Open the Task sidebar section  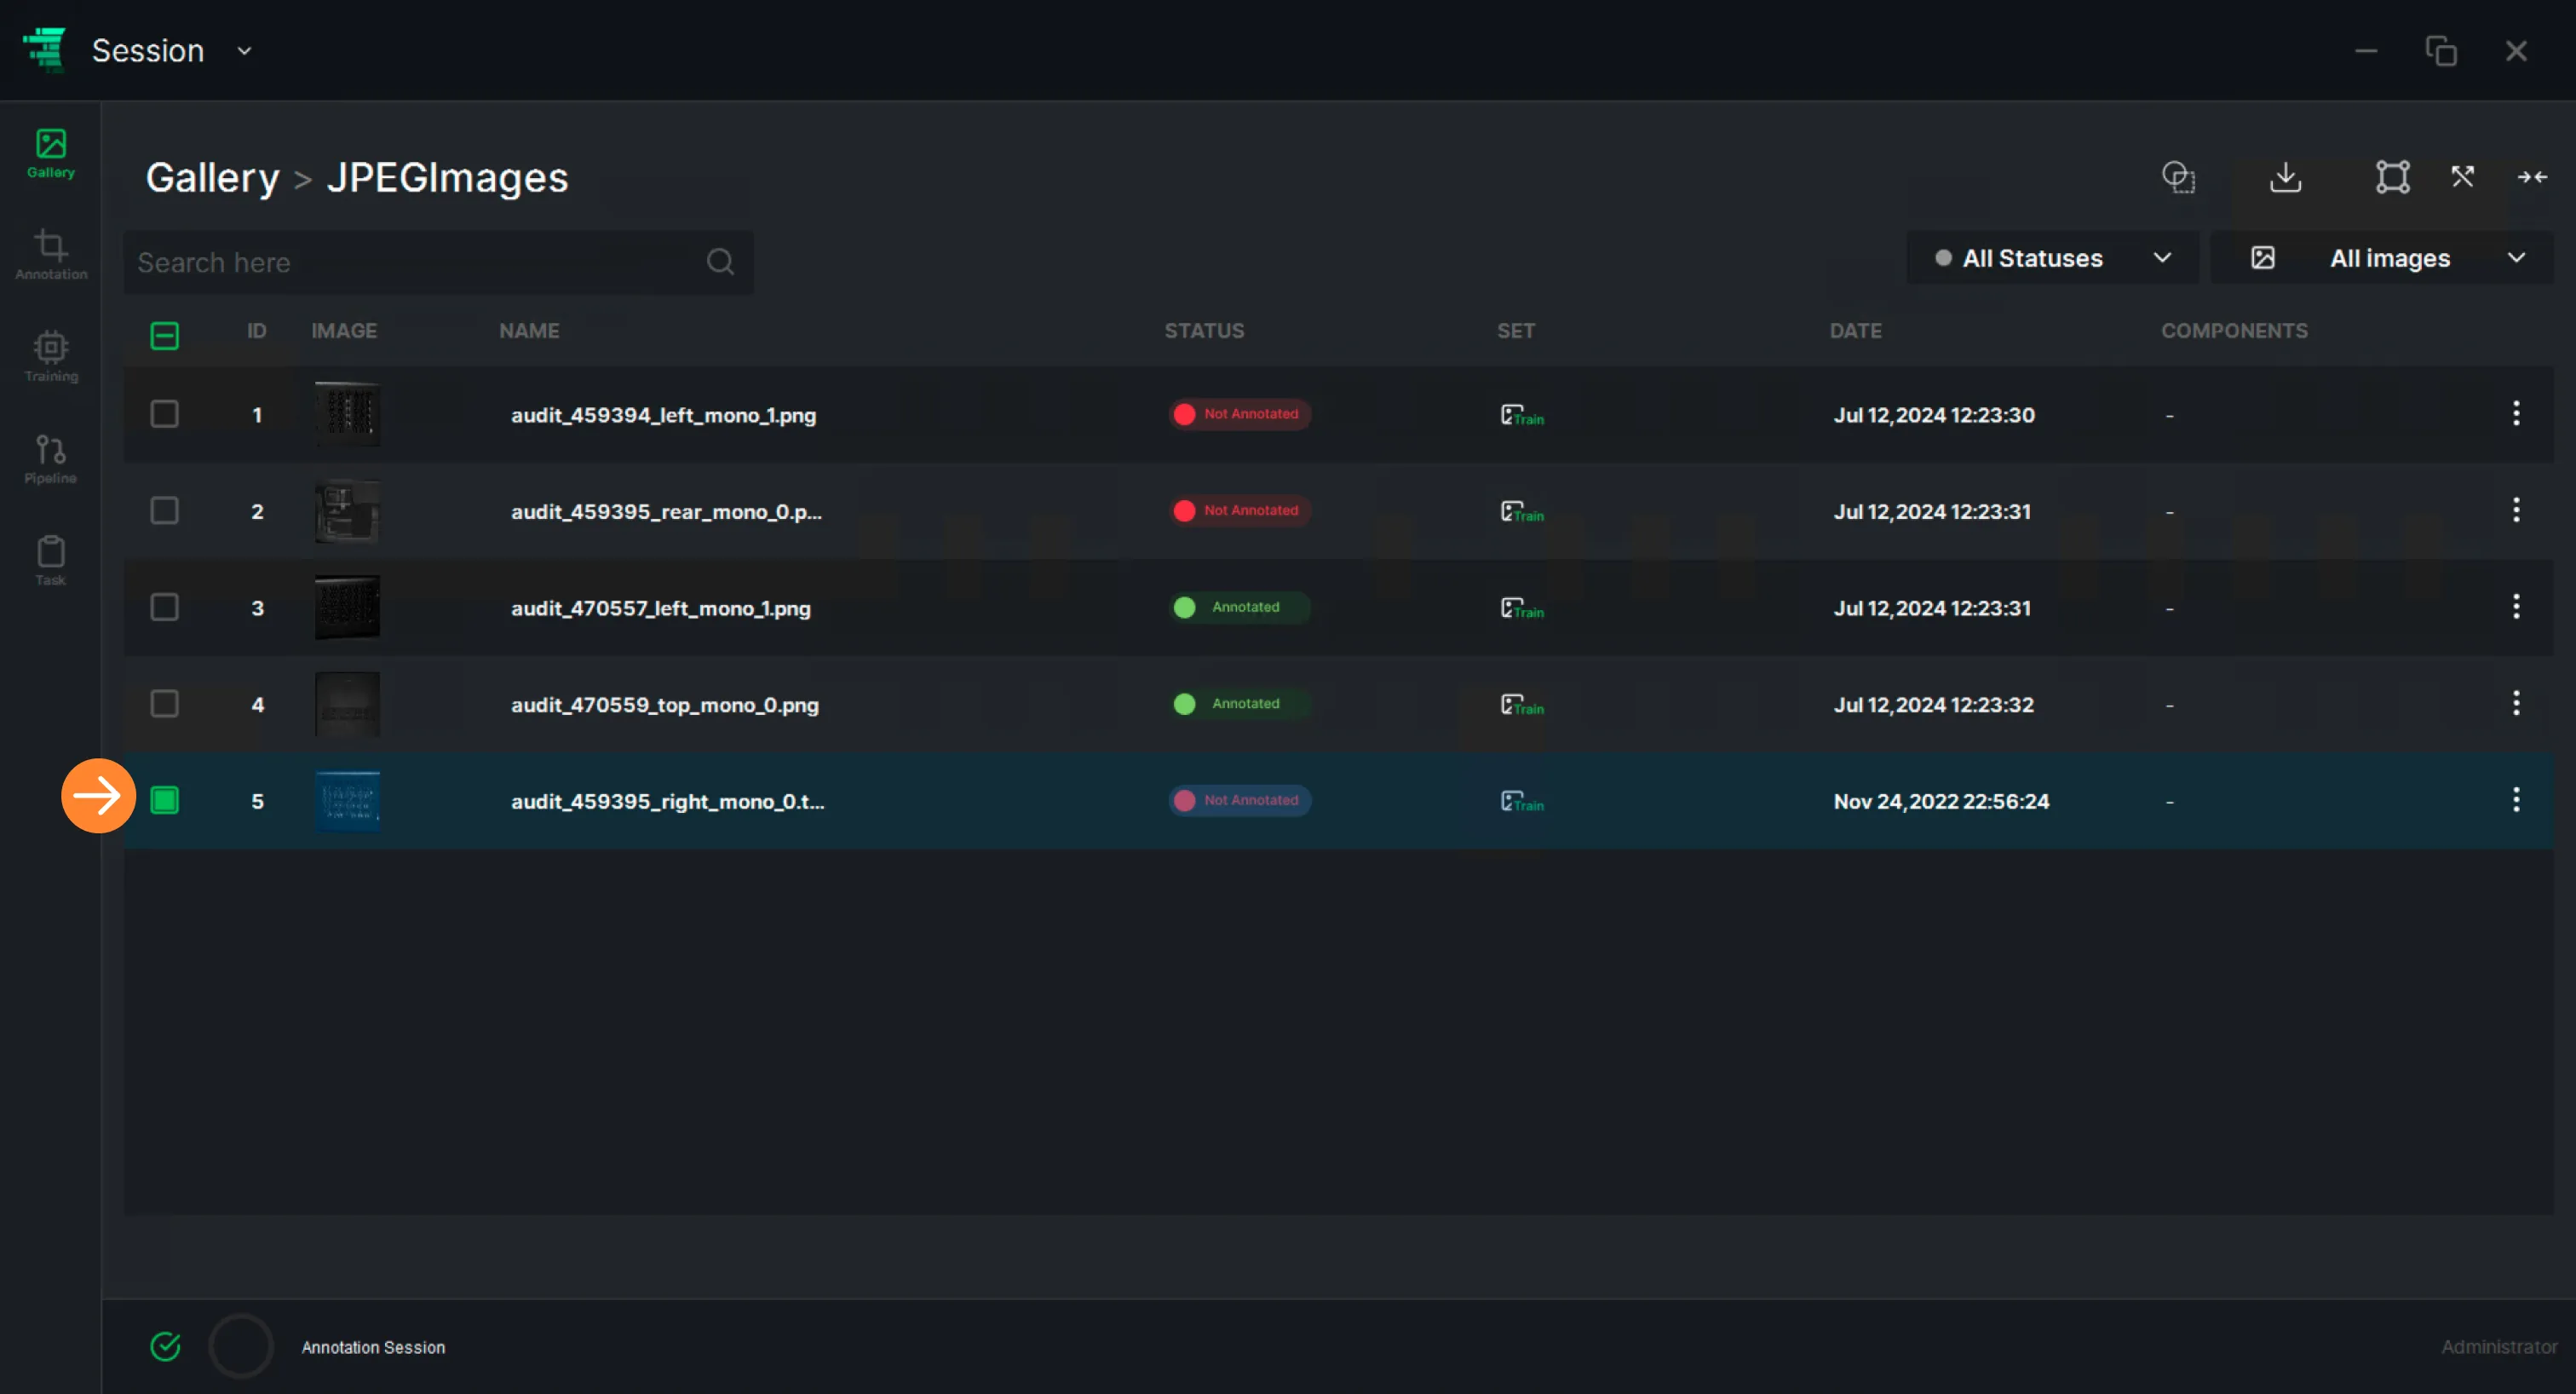tap(51, 561)
